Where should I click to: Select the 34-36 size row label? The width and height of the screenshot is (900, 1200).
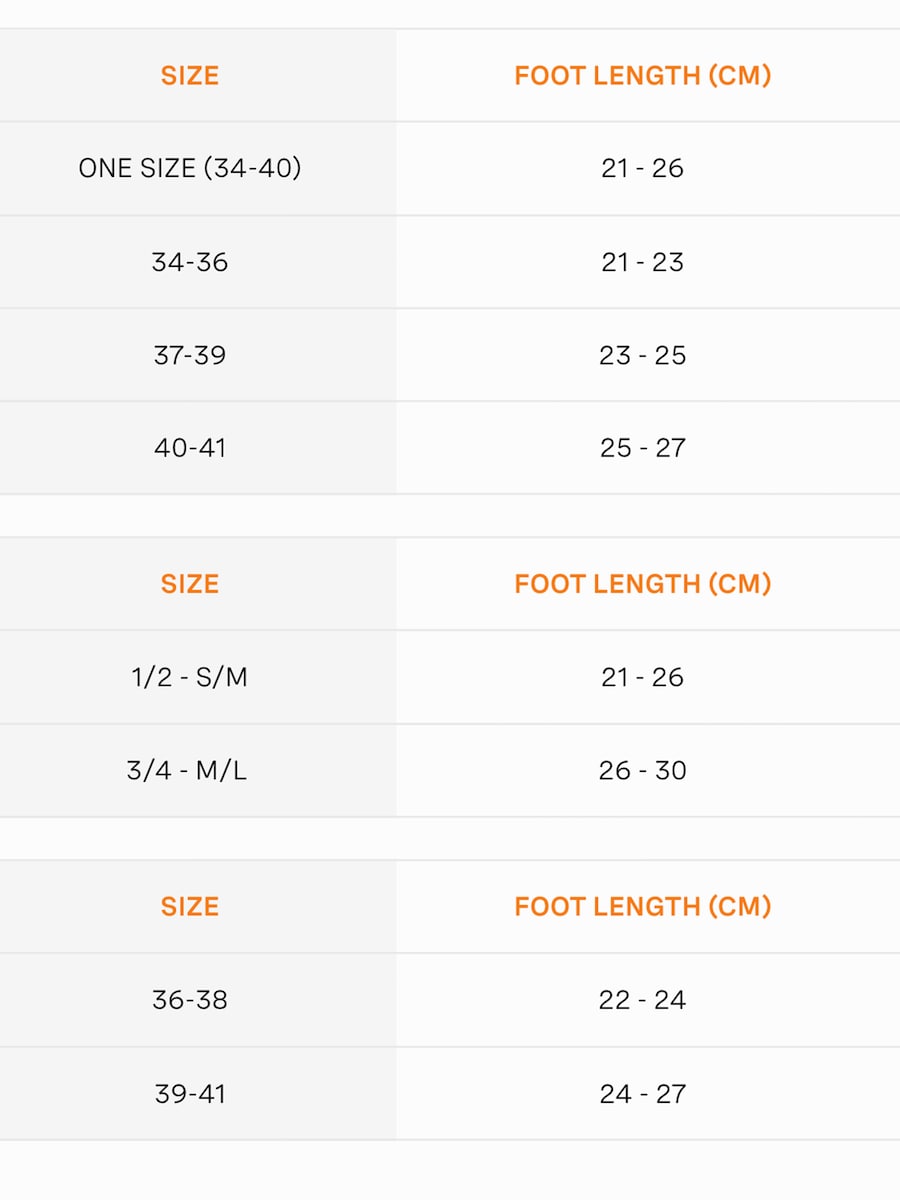190,262
